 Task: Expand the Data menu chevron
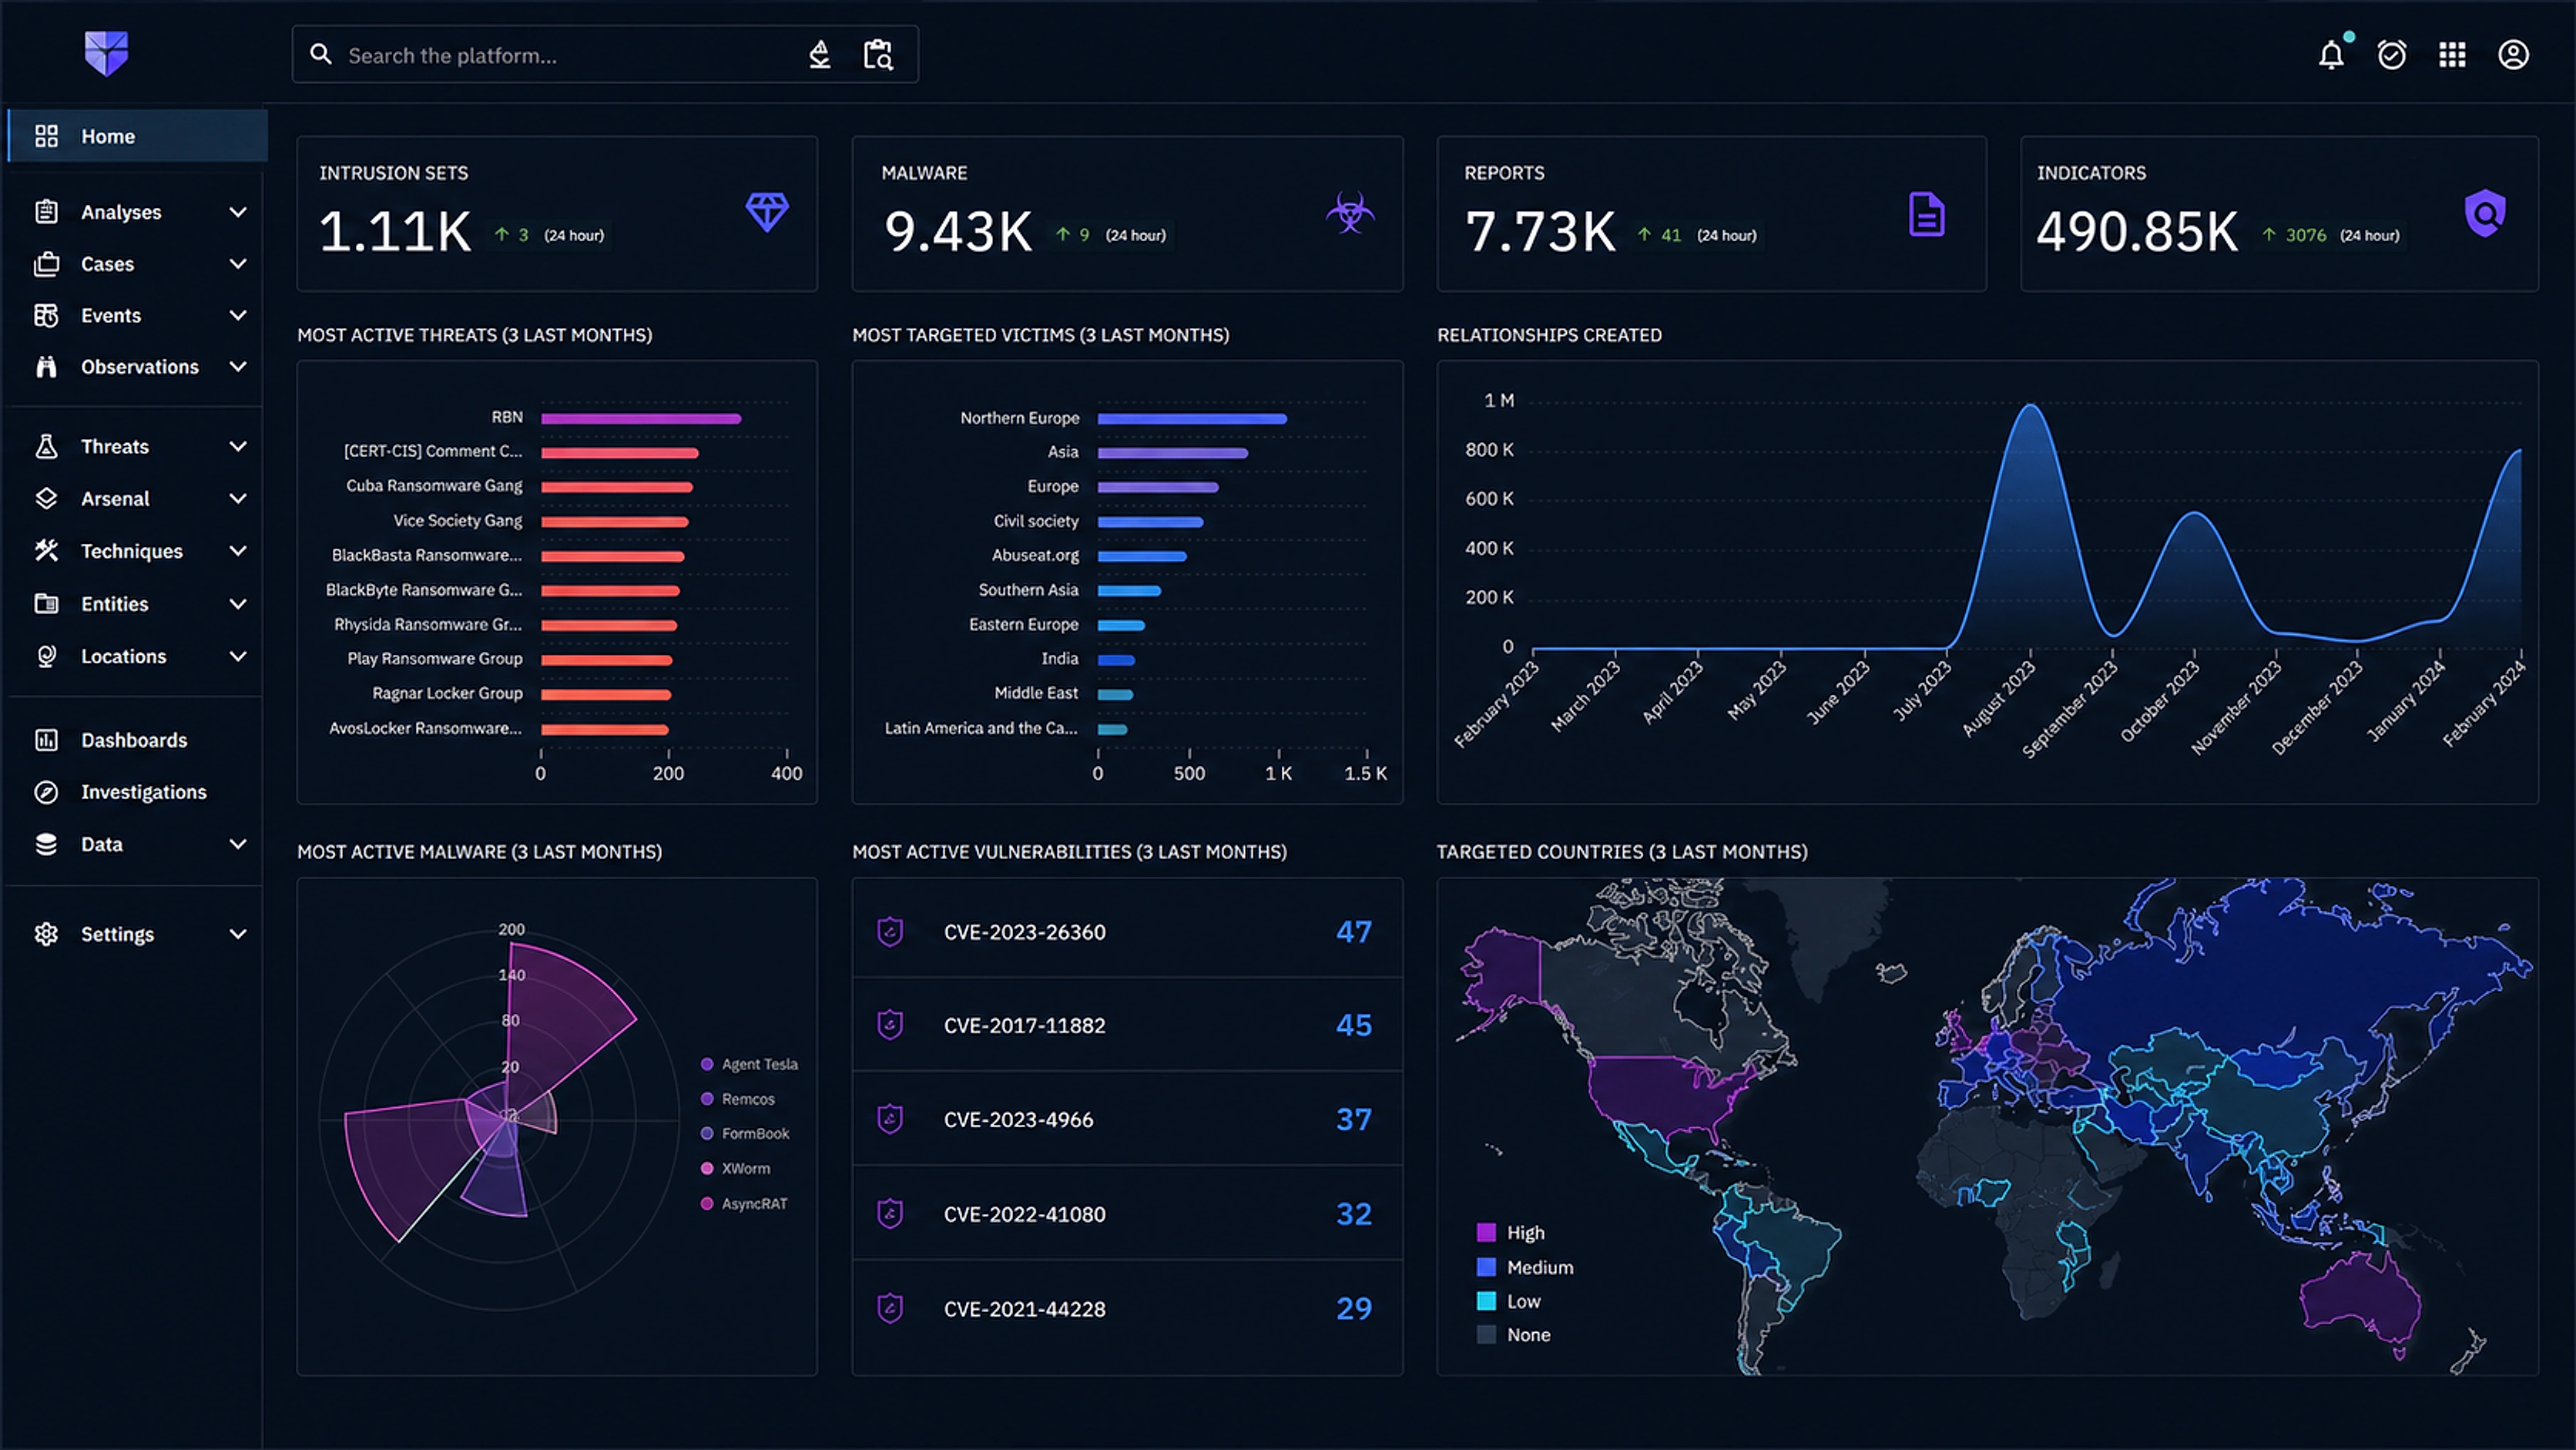click(x=238, y=844)
